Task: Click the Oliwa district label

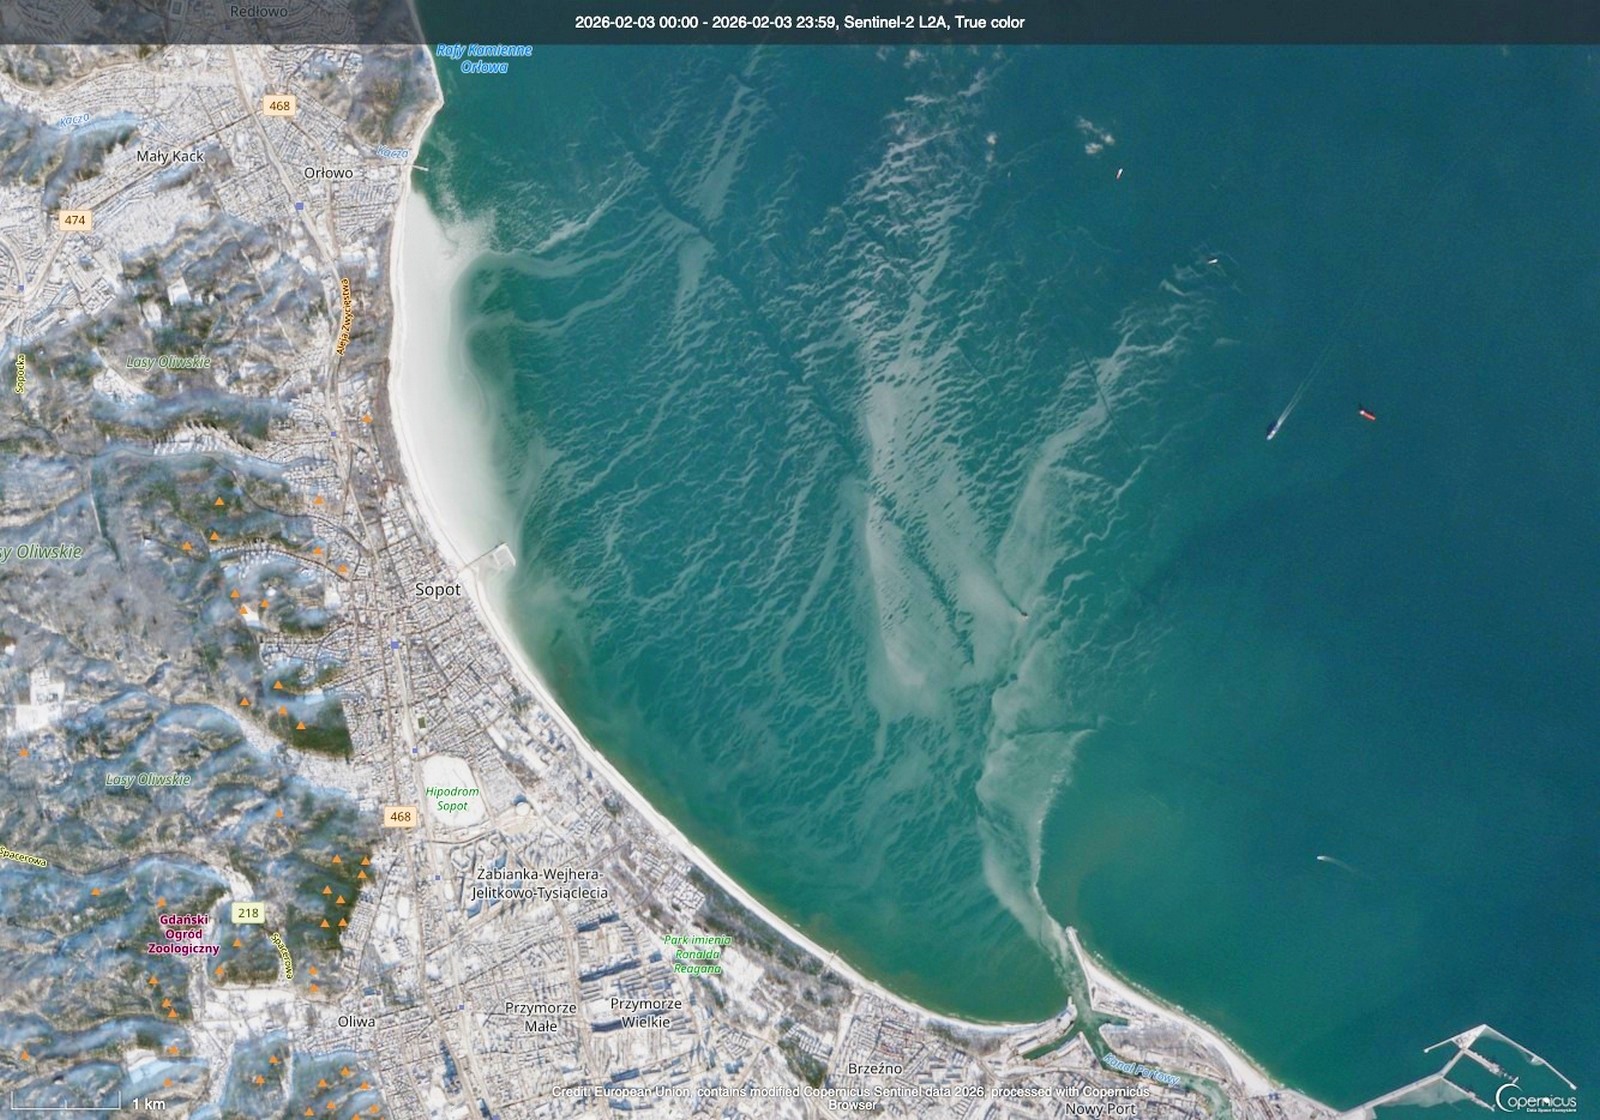Action: click(x=356, y=1022)
